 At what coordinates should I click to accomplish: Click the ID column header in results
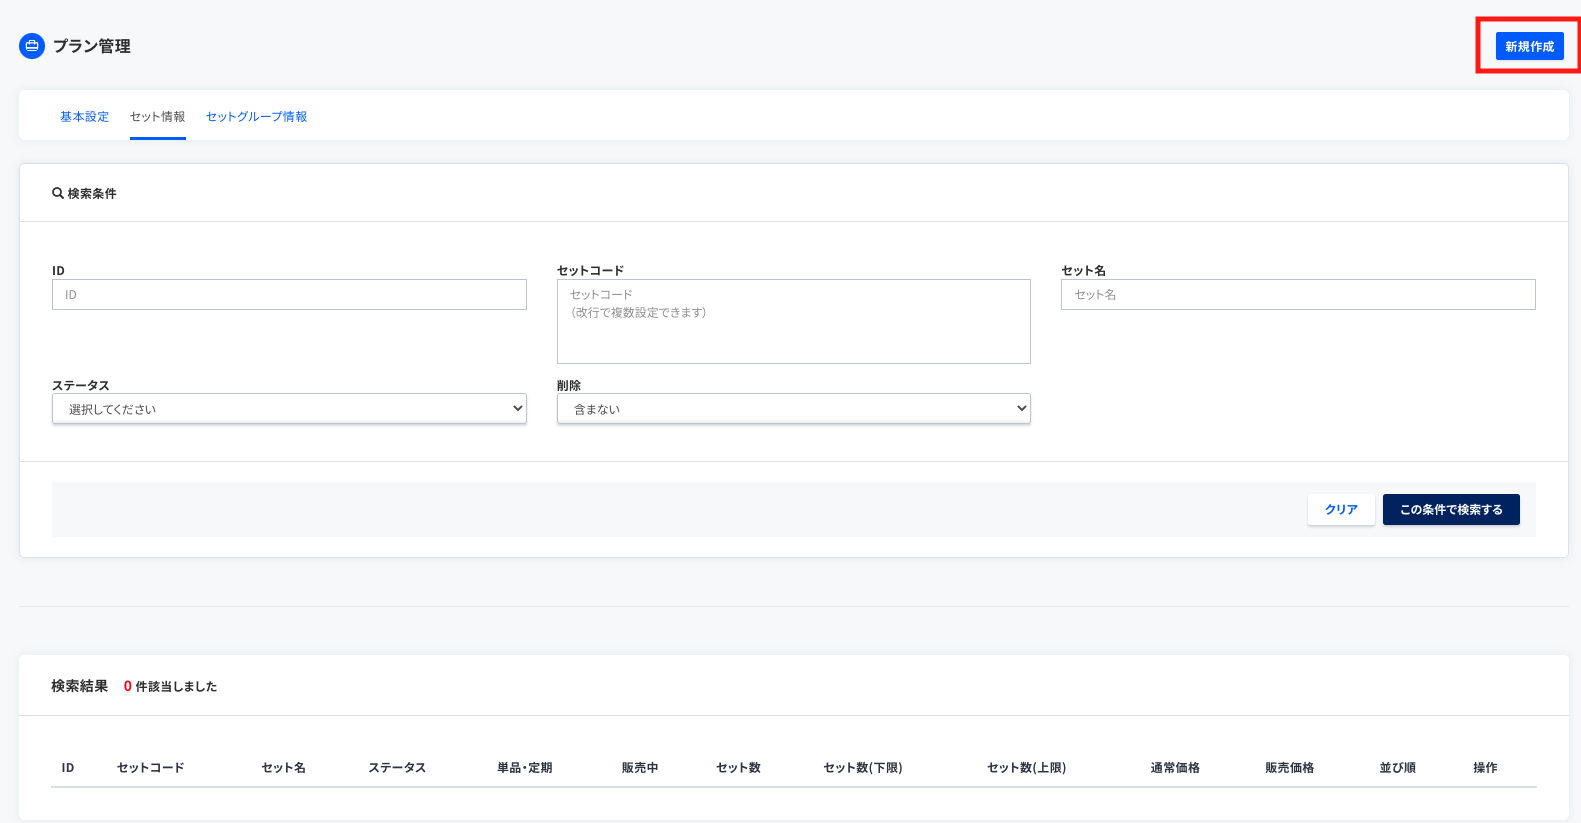pos(68,768)
